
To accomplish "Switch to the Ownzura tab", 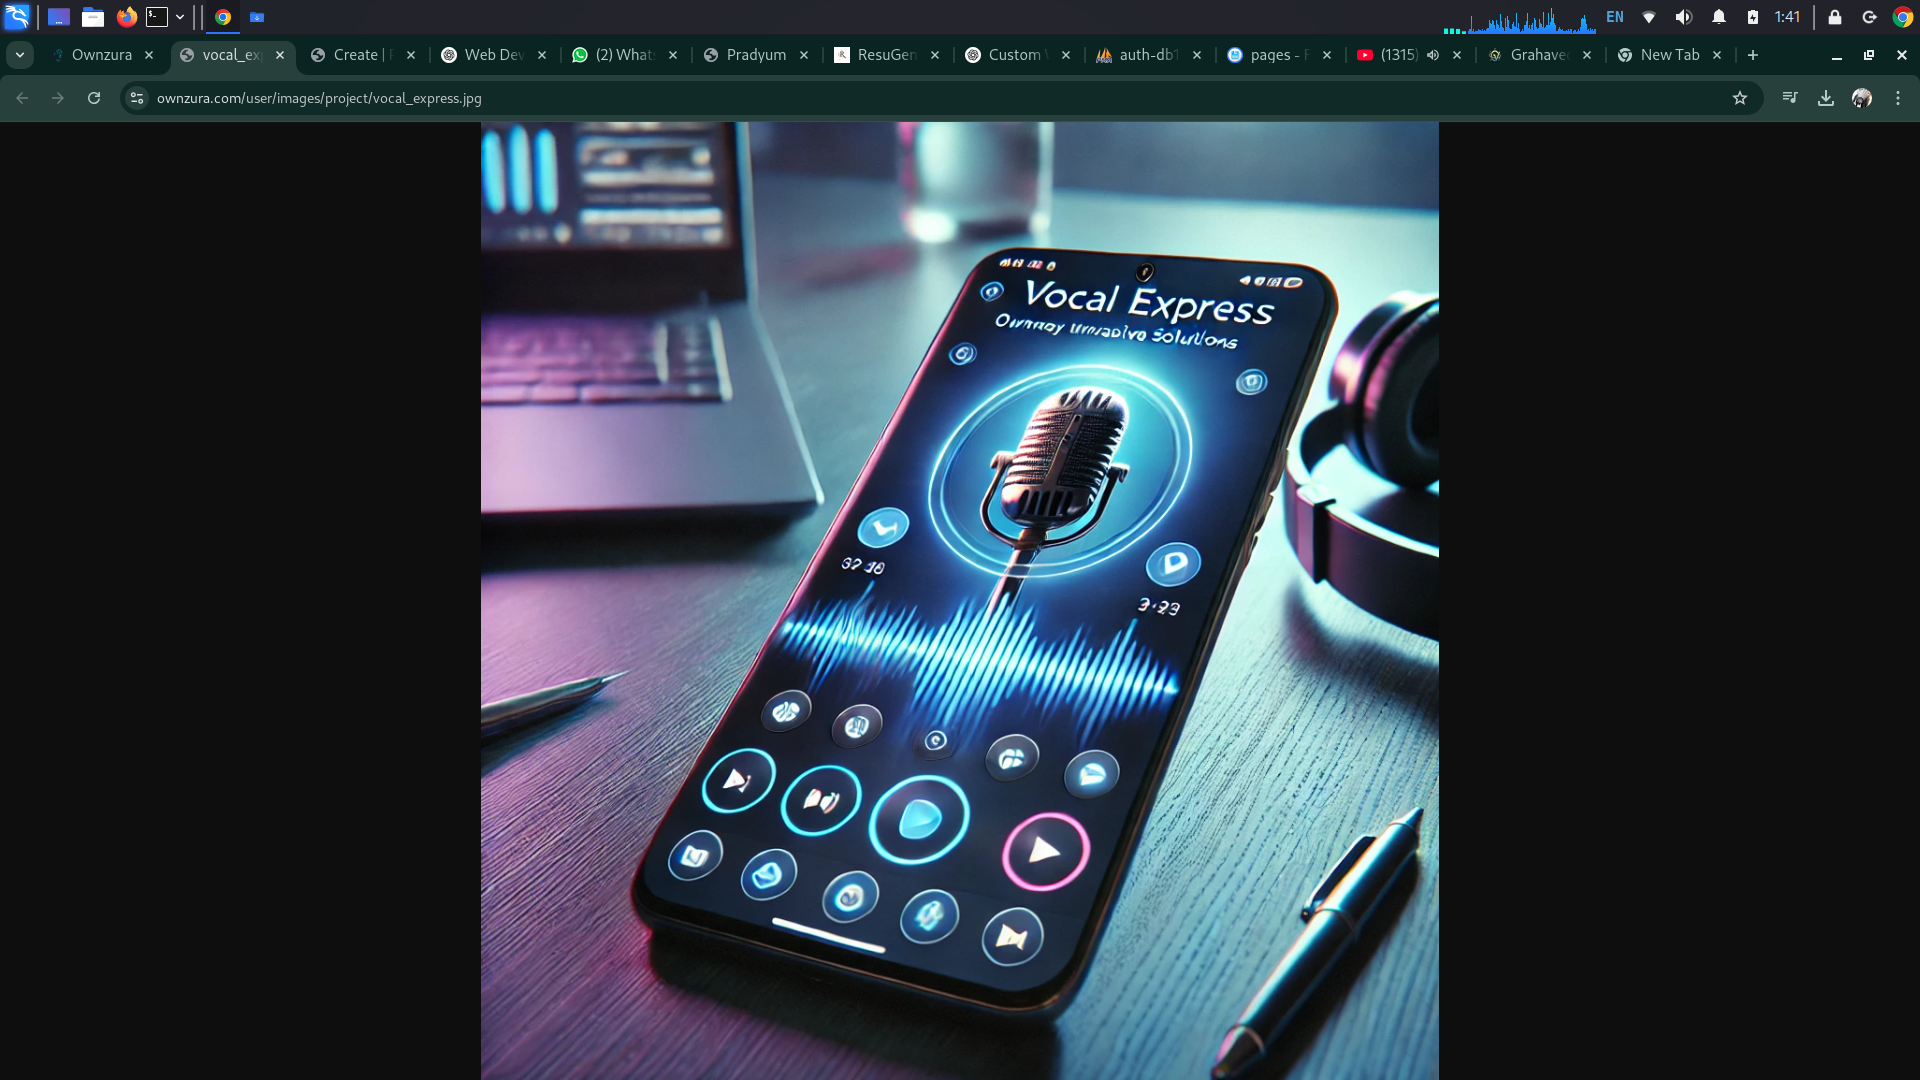I will pos(103,55).
